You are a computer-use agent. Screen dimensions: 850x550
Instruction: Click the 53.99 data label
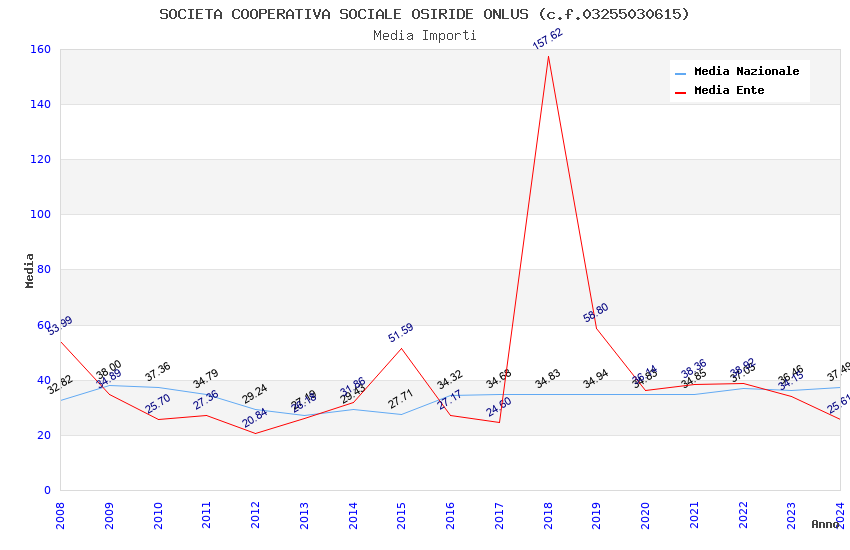pyautogui.click(x=60, y=326)
